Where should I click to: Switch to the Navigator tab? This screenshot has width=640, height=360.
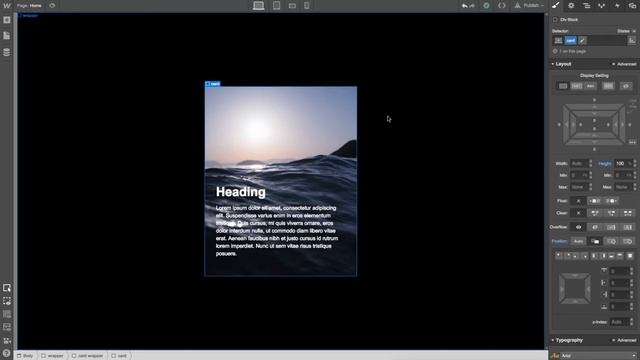click(587, 6)
